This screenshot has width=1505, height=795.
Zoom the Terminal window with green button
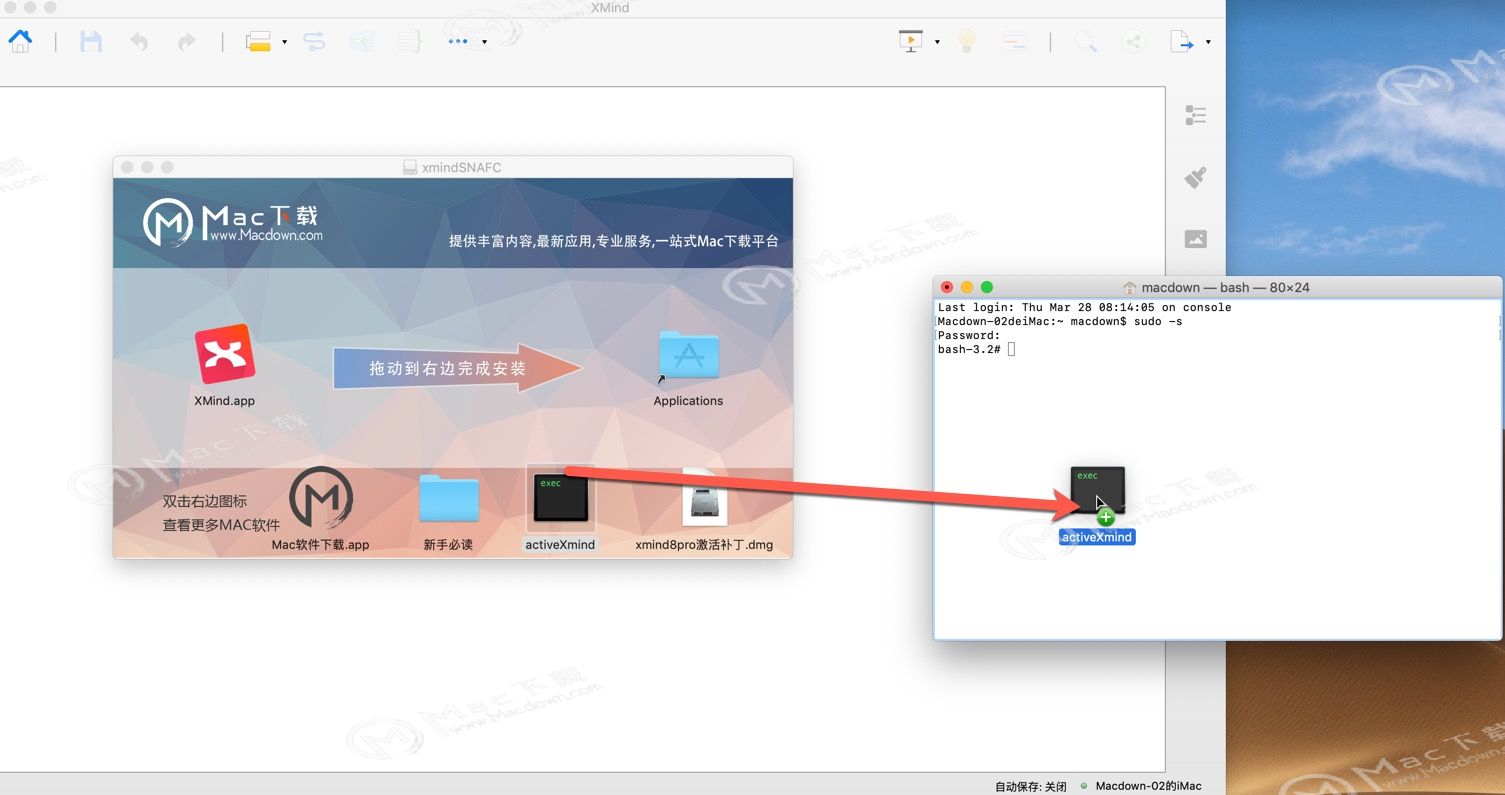pos(987,287)
